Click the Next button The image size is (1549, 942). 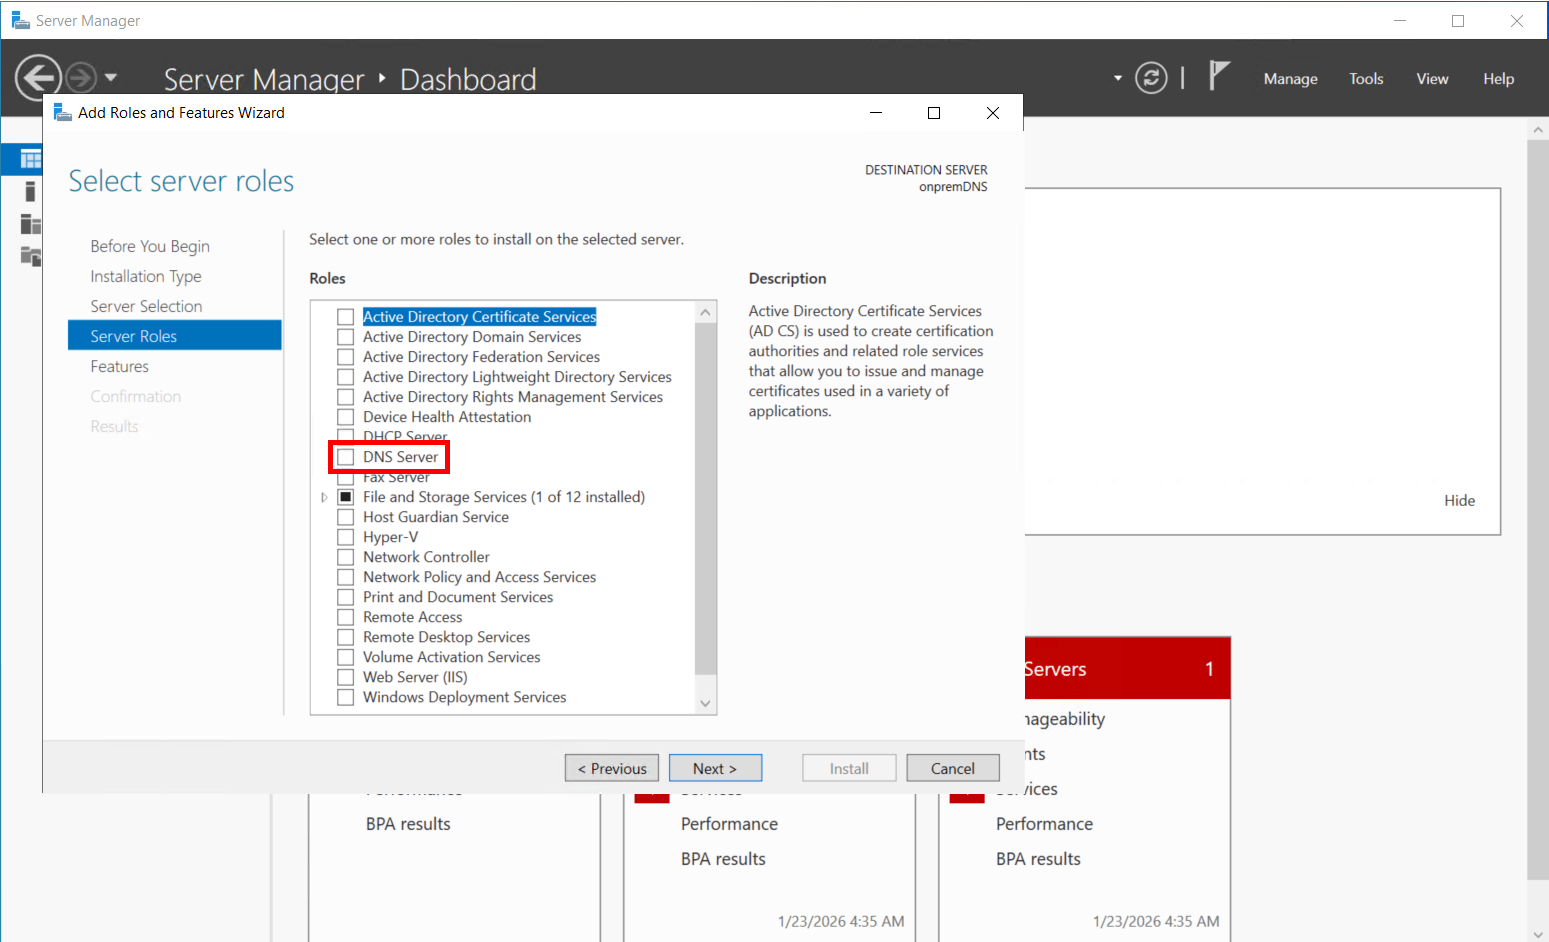click(x=715, y=768)
